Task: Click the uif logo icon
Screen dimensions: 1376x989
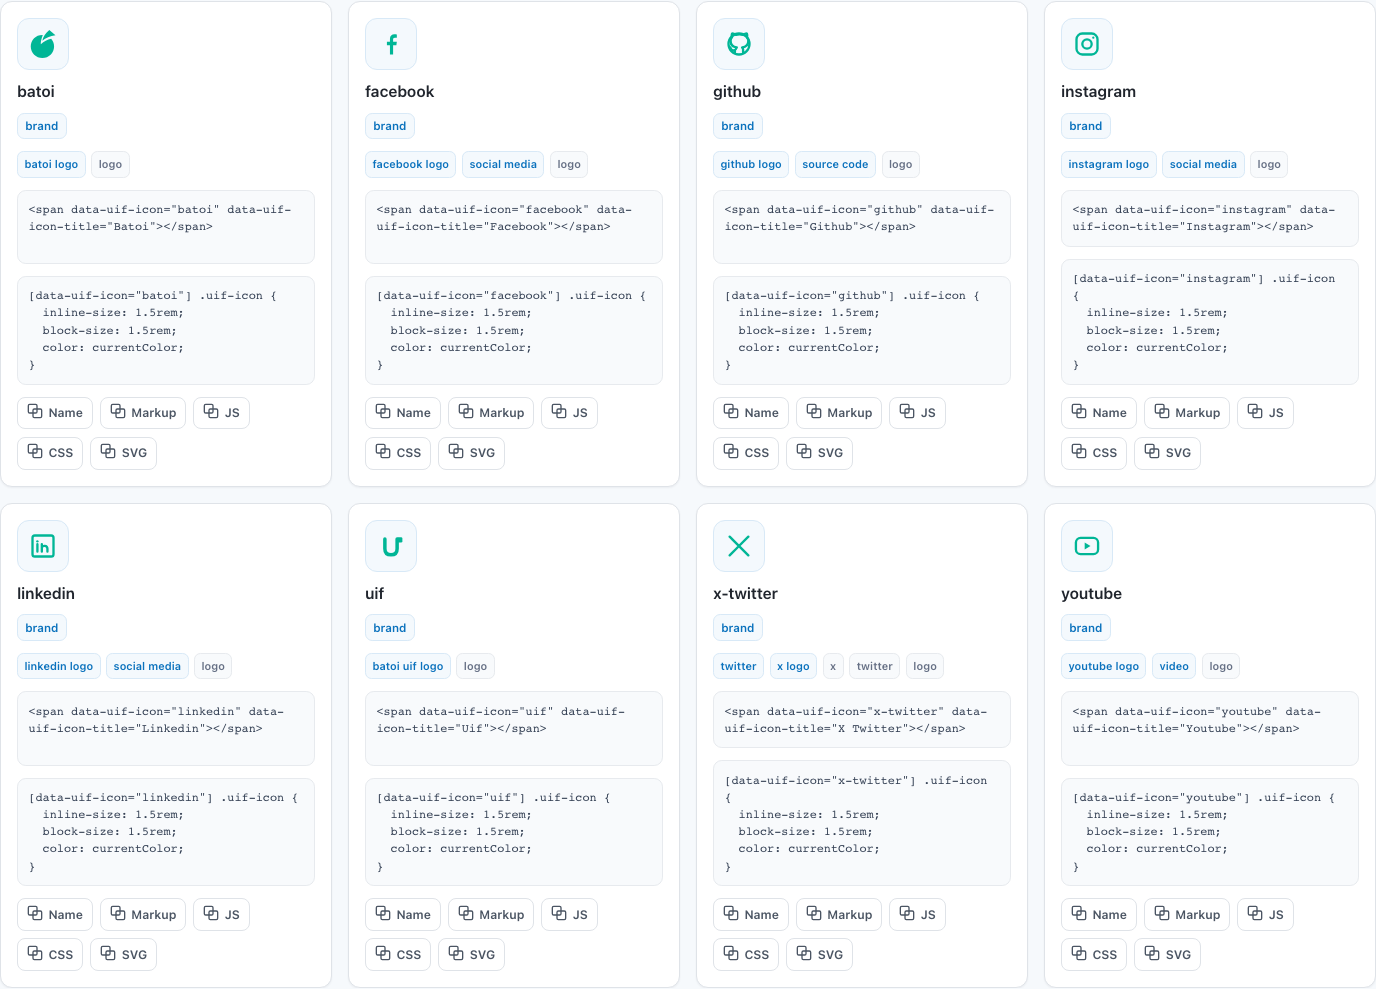Action: coord(391,546)
